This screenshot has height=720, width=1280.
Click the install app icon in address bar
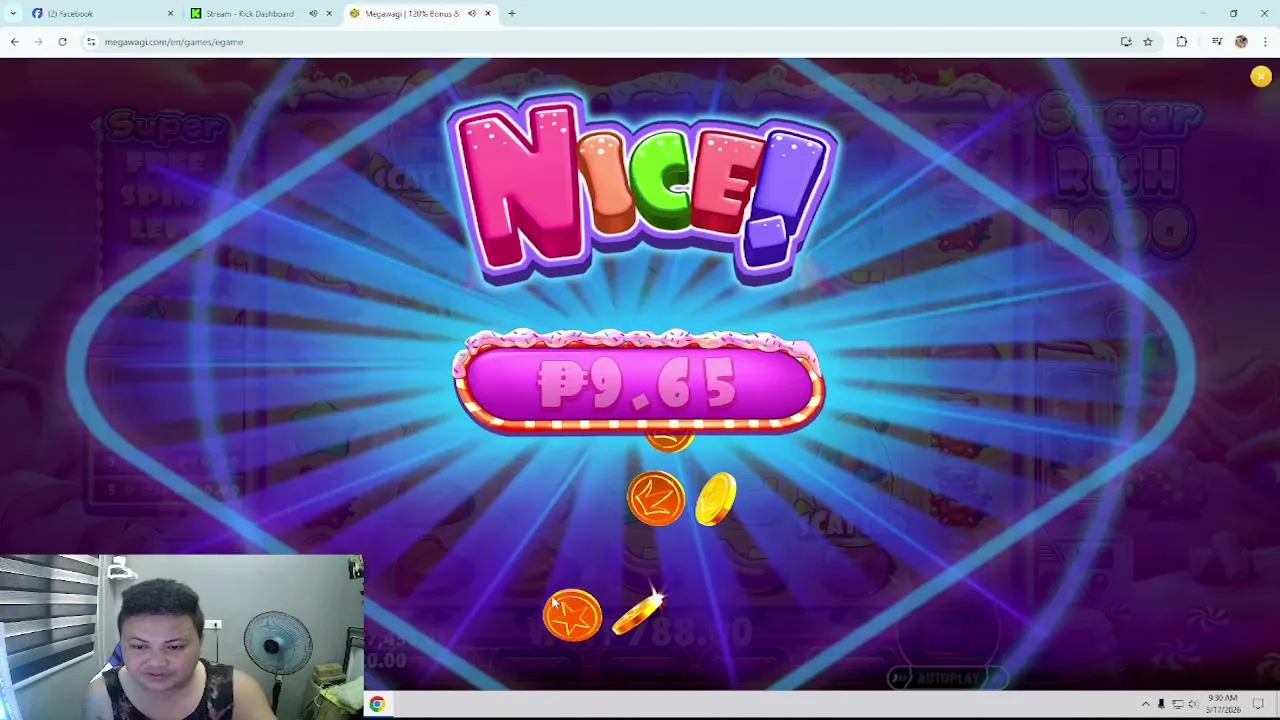tap(1126, 42)
